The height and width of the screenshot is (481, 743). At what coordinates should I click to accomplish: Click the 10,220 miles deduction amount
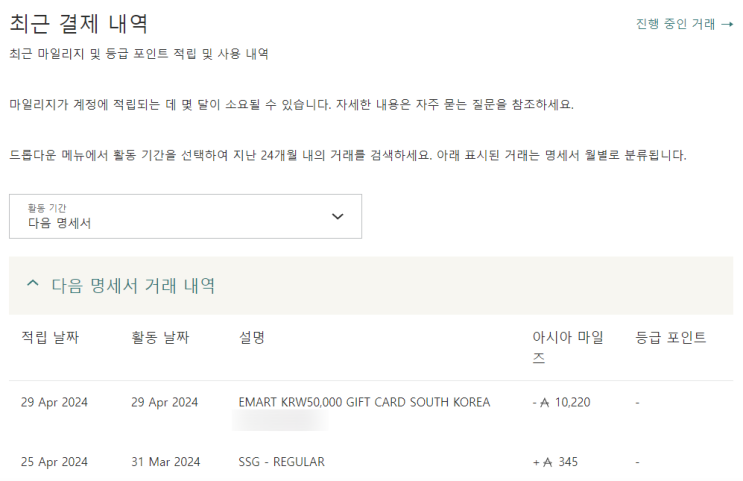coord(572,403)
